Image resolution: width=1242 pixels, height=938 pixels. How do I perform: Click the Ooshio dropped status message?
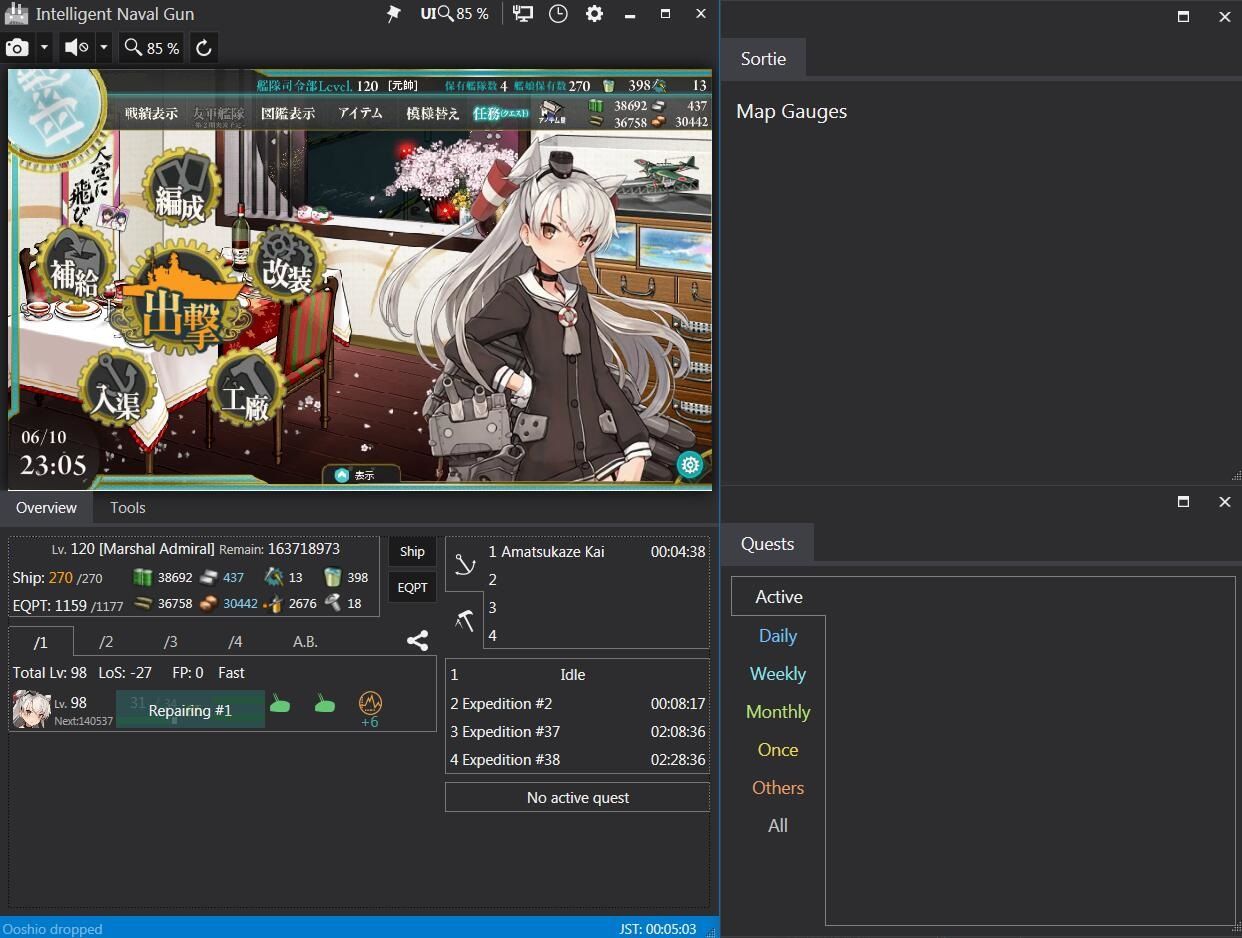[x=53, y=929]
